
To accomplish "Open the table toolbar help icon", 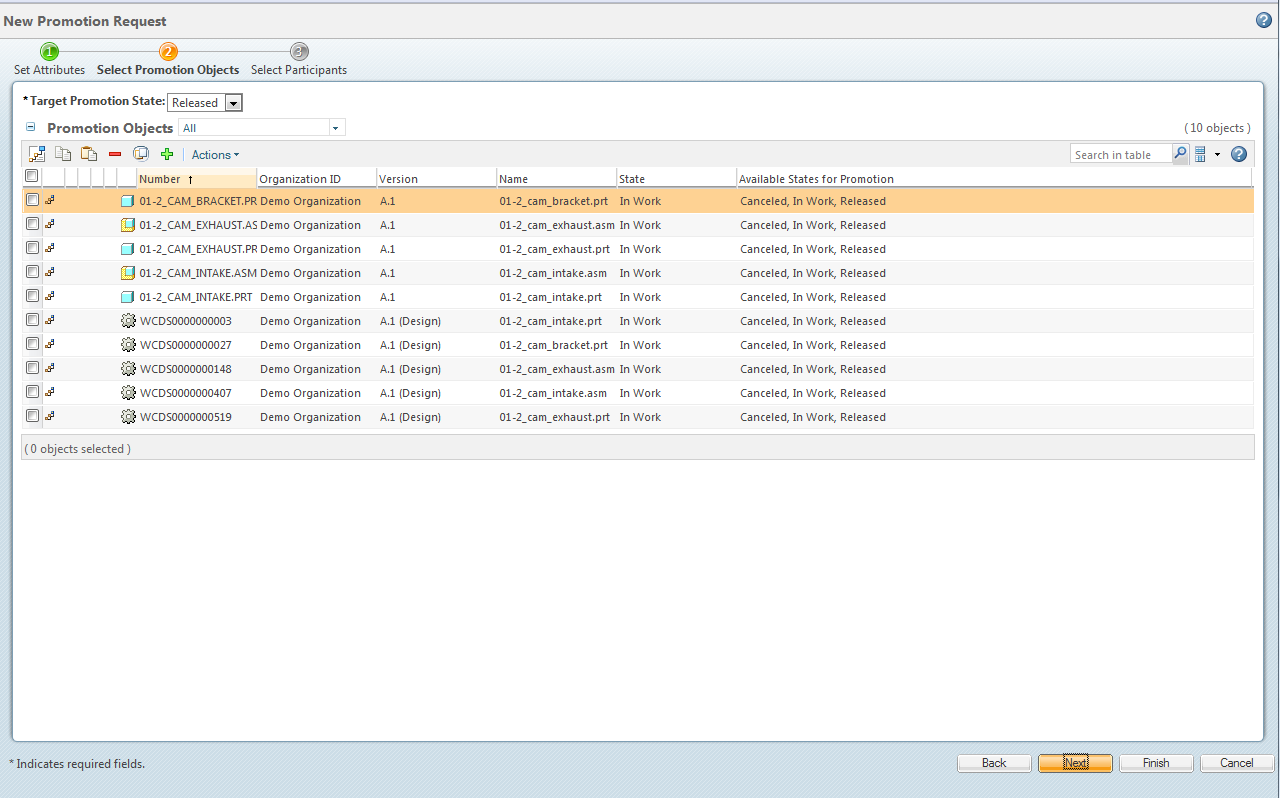I will pos(1239,154).
